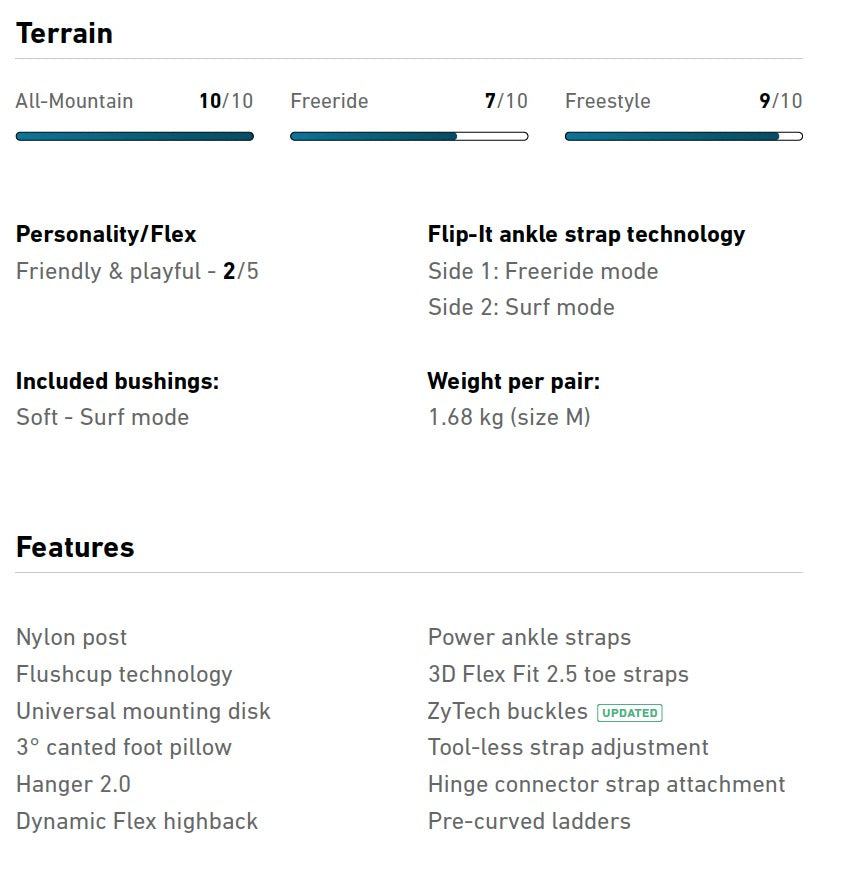Click the Tool-less strap adjustment feature
The height and width of the screenshot is (882, 854).
[568, 747]
